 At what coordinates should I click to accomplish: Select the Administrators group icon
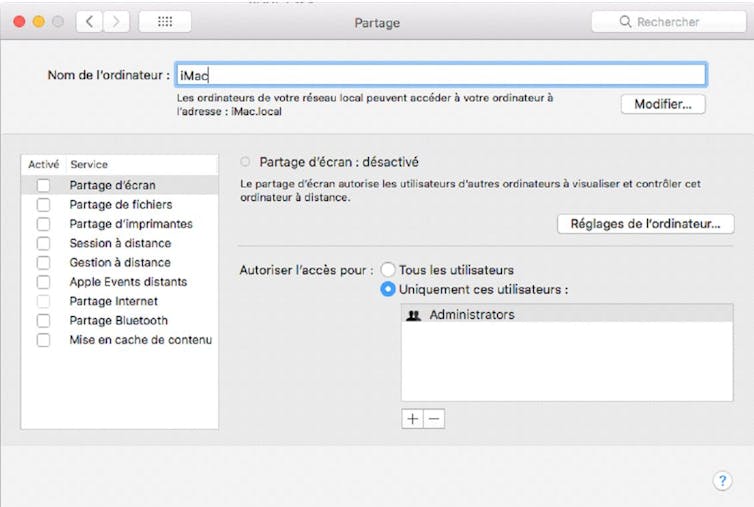tap(414, 315)
